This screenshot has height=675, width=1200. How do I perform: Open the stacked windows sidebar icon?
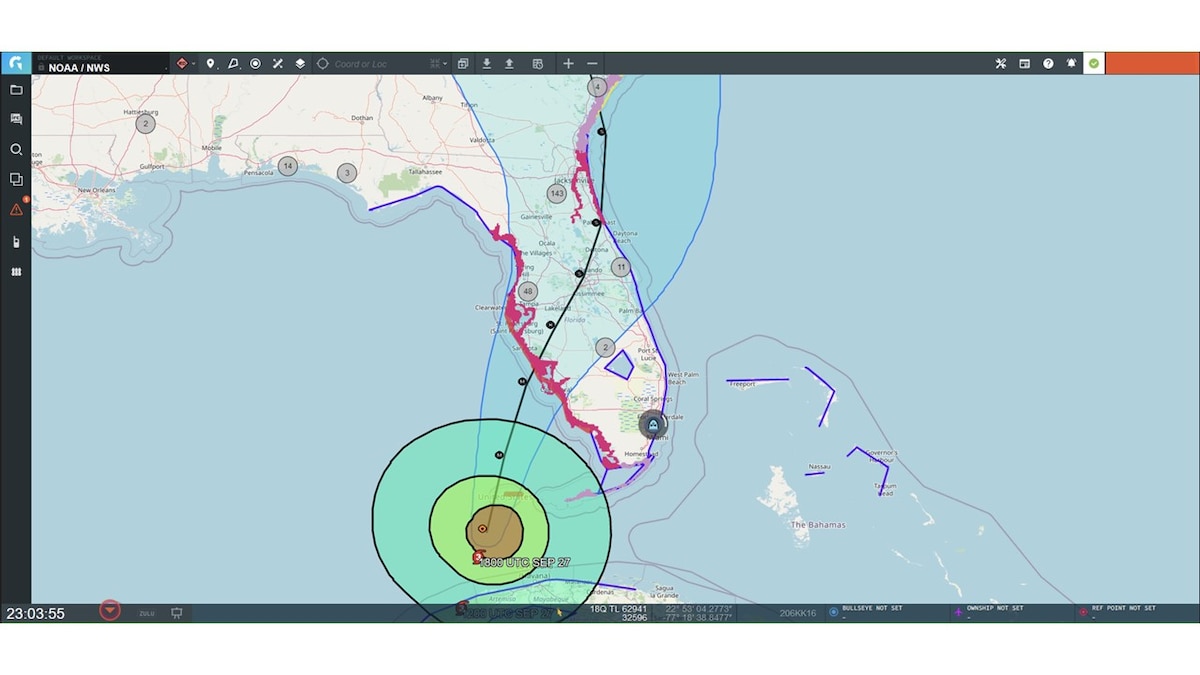16,179
